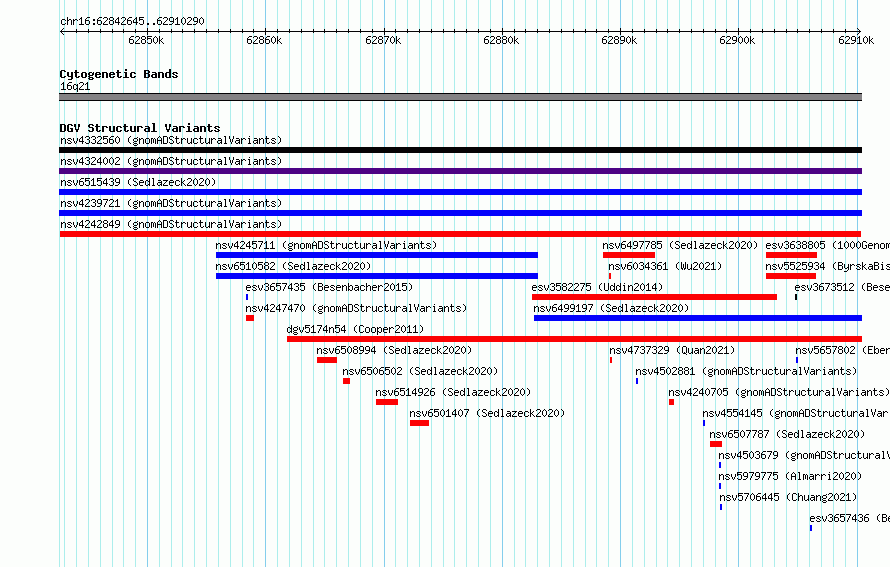Select the blue nsv4245711 variant bar
This screenshot has height=567, width=890.
point(377,255)
